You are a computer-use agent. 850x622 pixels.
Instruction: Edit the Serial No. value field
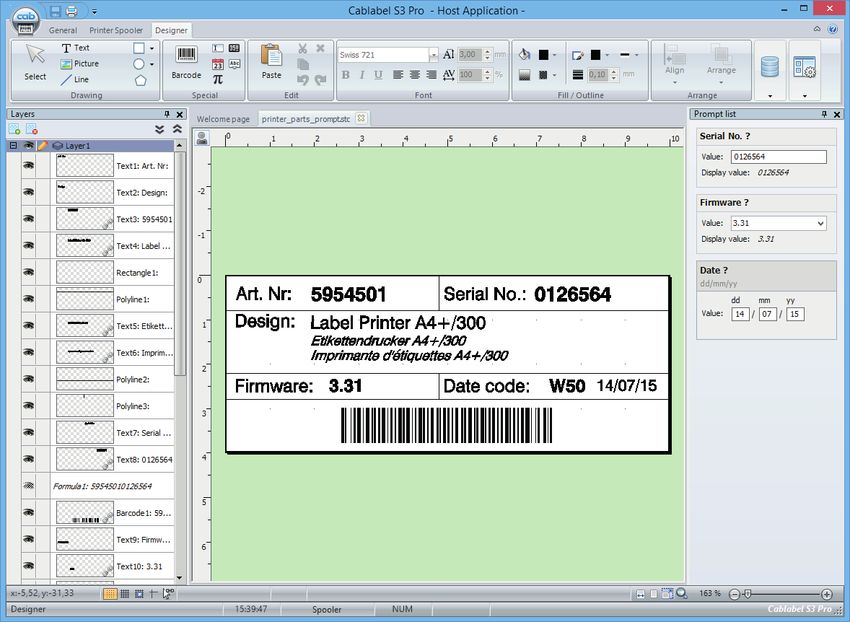click(x=778, y=157)
